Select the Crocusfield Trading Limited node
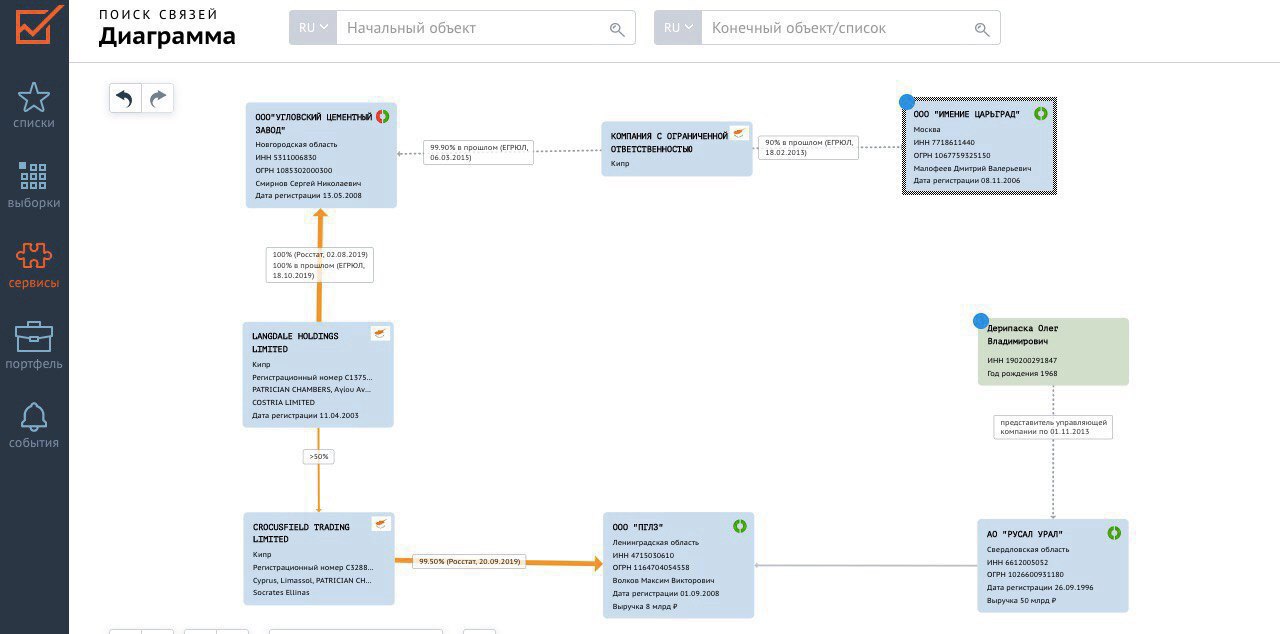The height and width of the screenshot is (634, 1280). (x=318, y=559)
